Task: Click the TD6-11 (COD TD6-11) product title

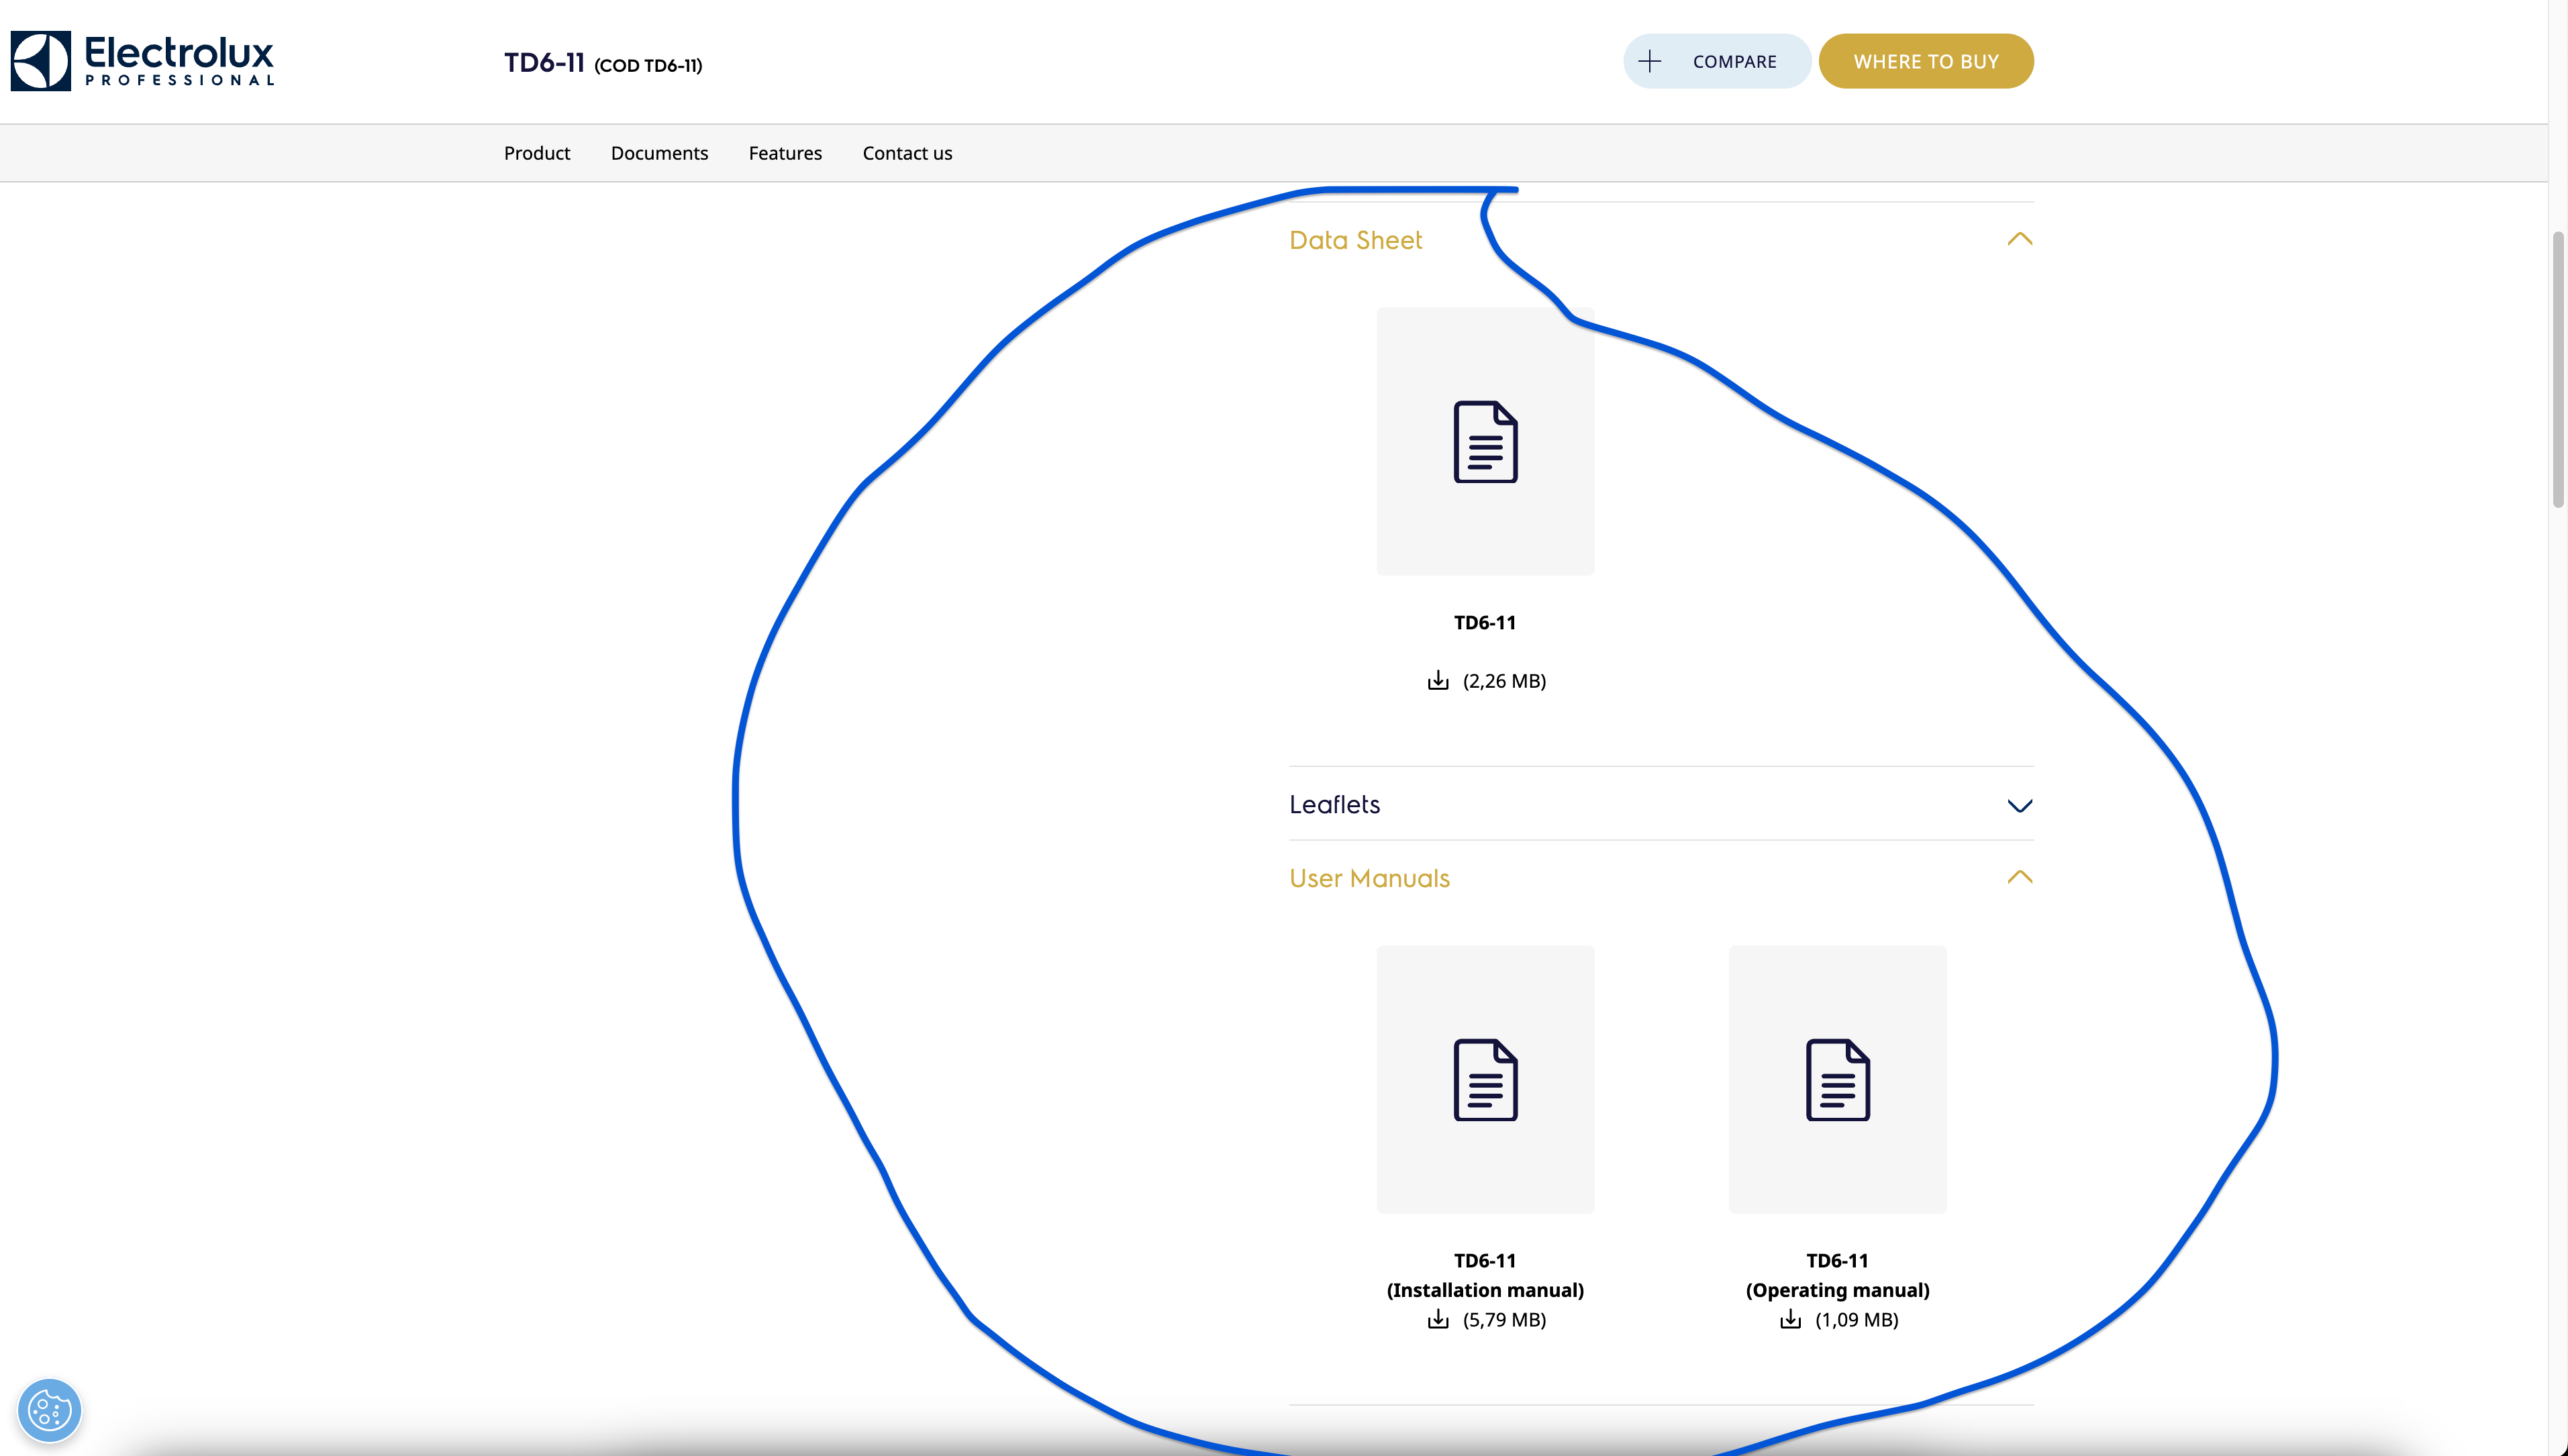Action: [603, 63]
